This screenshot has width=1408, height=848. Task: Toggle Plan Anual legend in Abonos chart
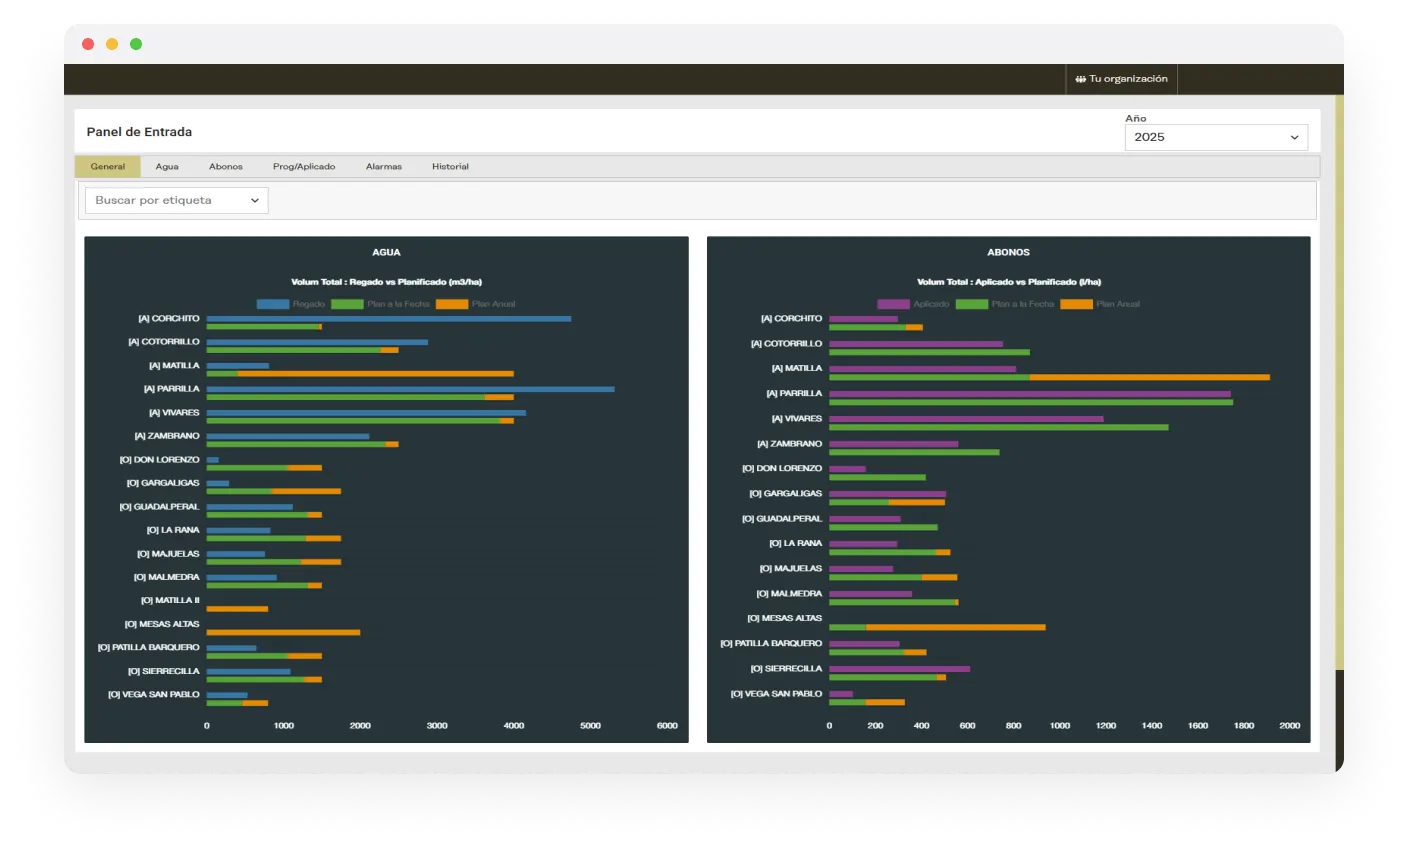(x=1100, y=304)
